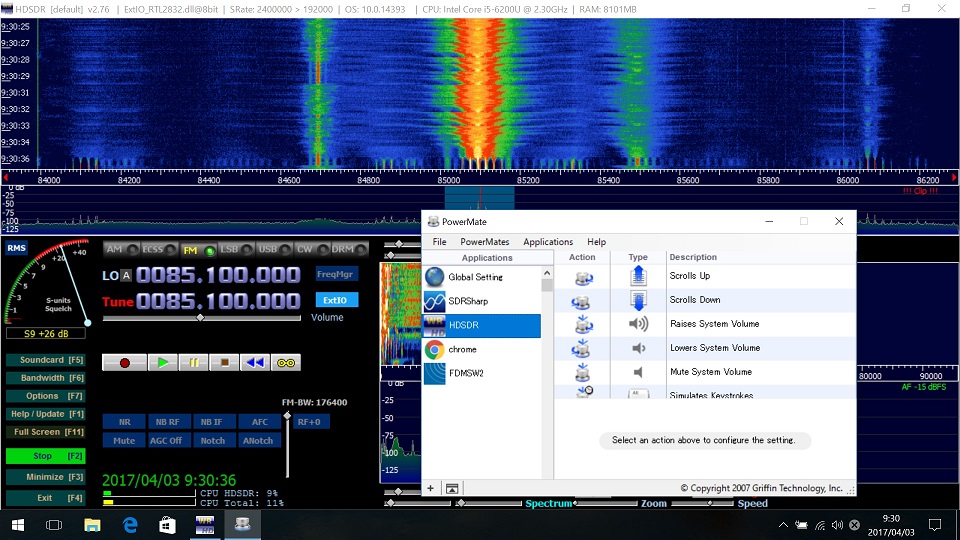Toggle the NR noise reduction button
The image size is (960, 540).
pyautogui.click(x=125, y=422)
